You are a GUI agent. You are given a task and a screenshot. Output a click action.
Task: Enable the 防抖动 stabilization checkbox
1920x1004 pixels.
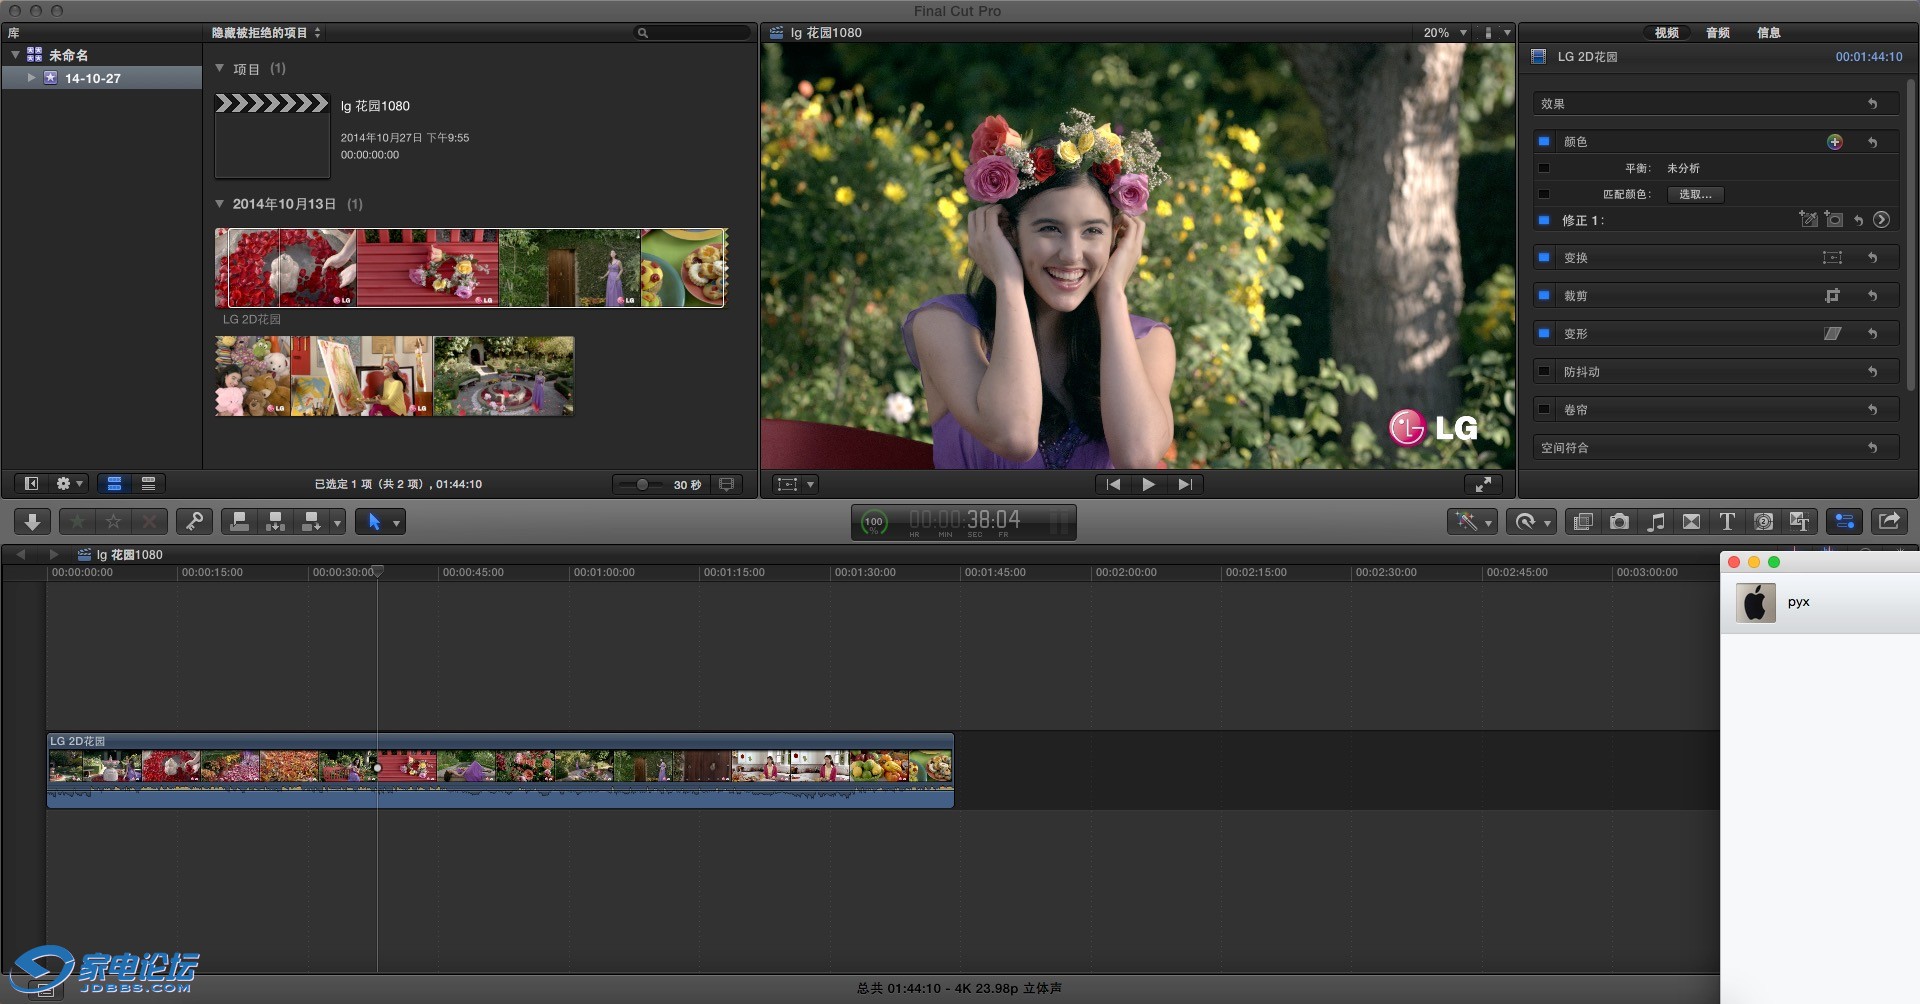click(1544, 372)
